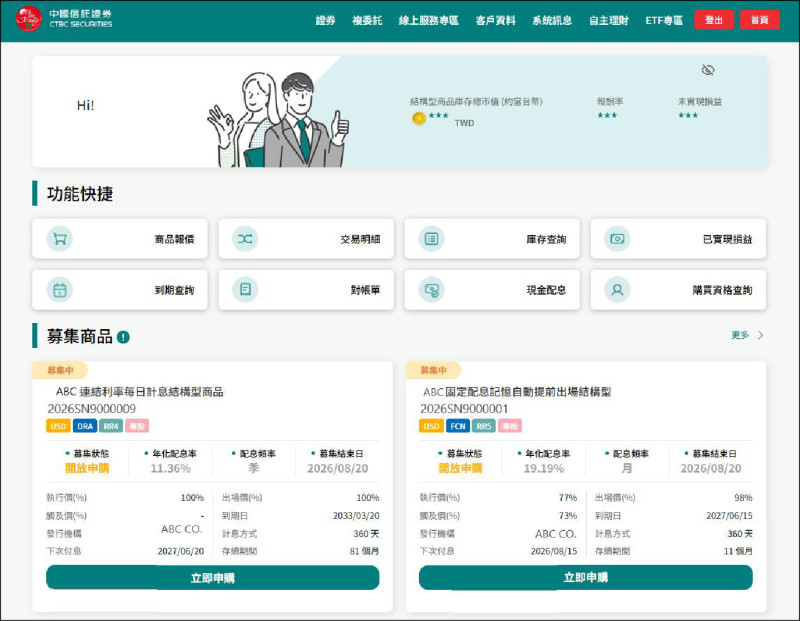
Task: Click the 結構型商品庫存總市值 label in the banner
Action: point(476,102)
